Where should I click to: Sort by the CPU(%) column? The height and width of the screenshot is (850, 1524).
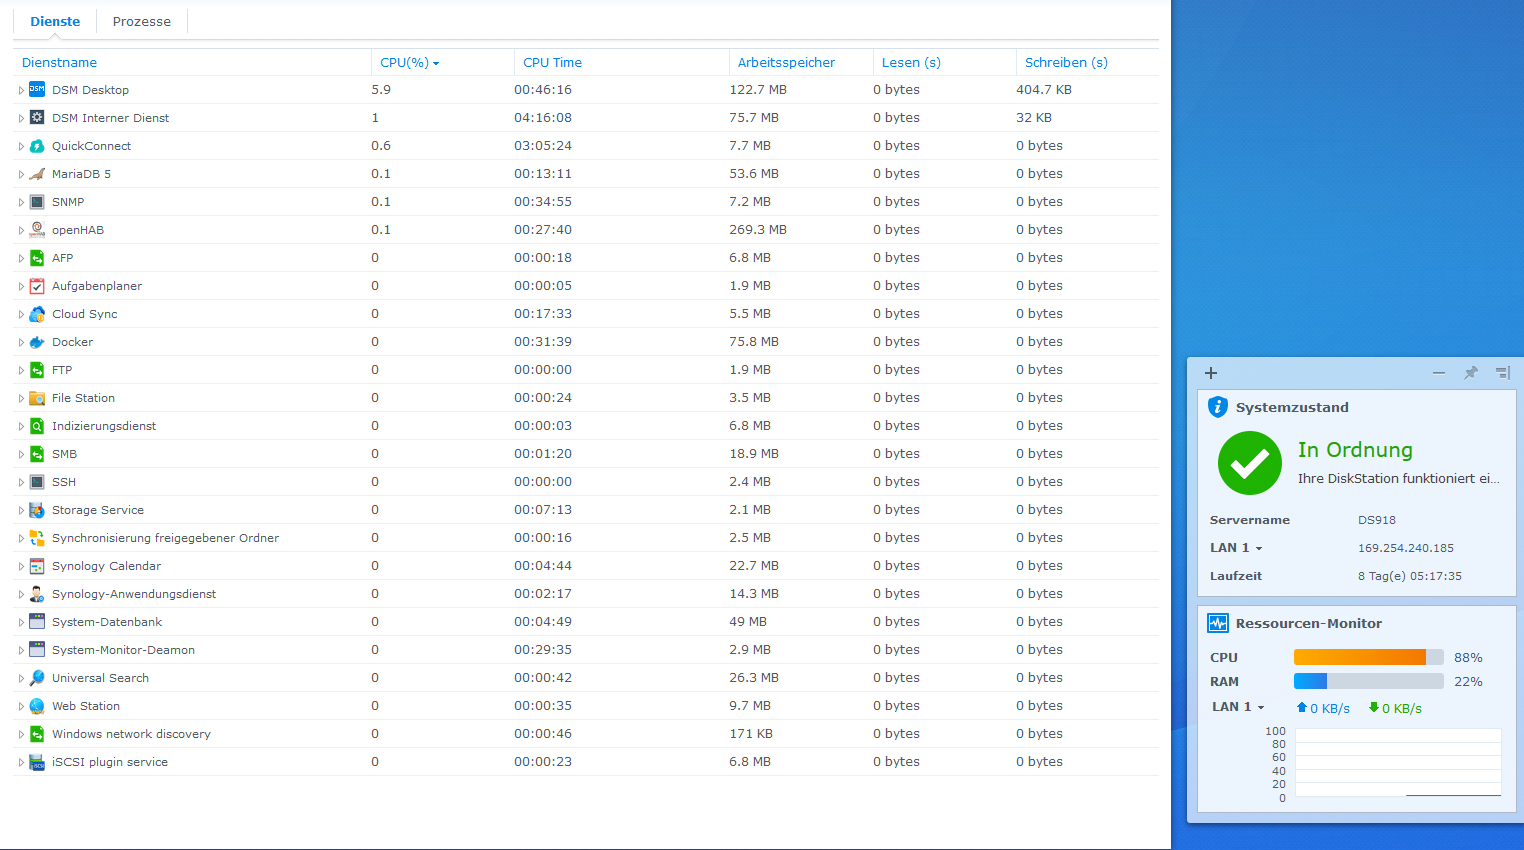[x=443, y=62]
